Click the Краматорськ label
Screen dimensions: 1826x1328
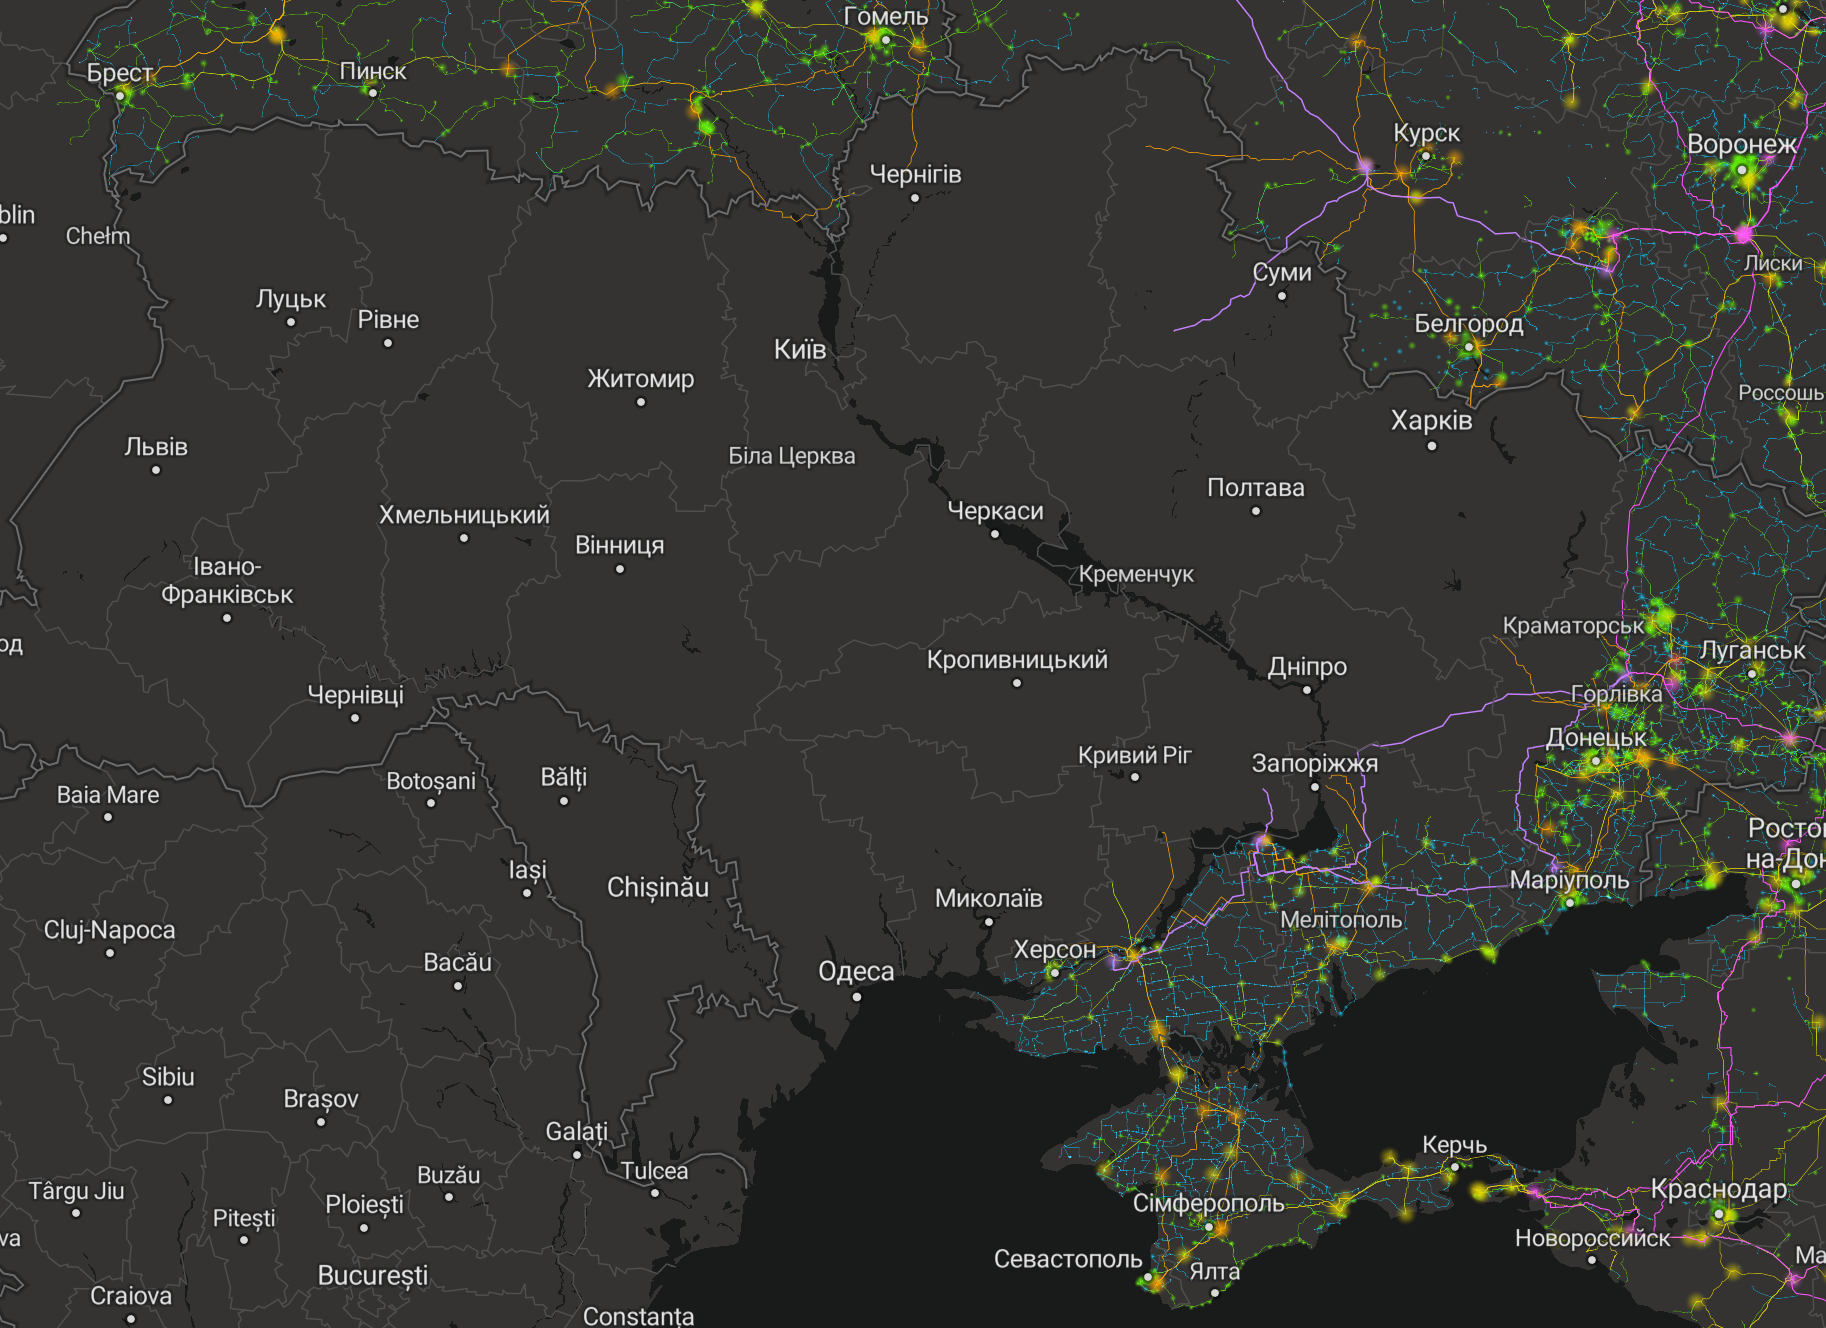[1573, 626]
